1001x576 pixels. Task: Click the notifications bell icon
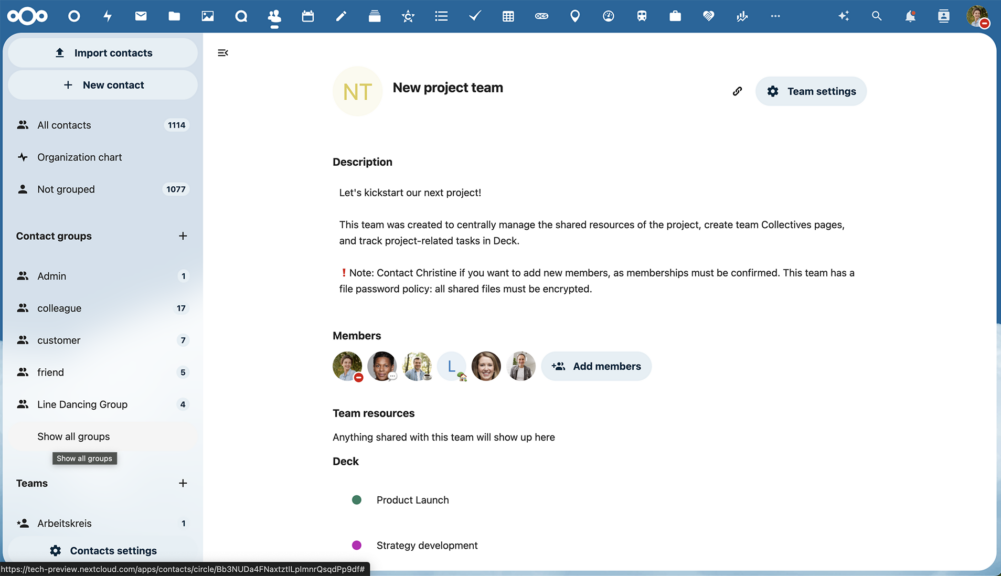[x=909, y=15]
